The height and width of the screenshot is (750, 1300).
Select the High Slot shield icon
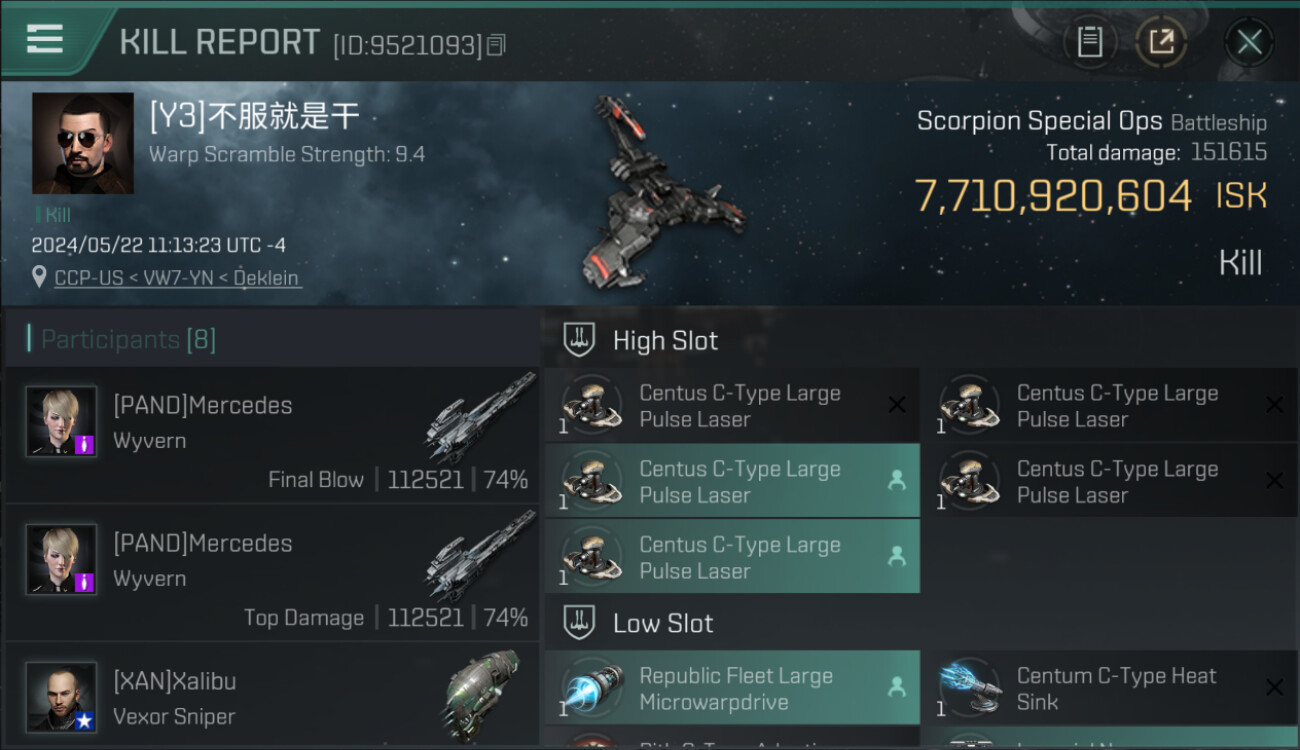tap(579, 340)
